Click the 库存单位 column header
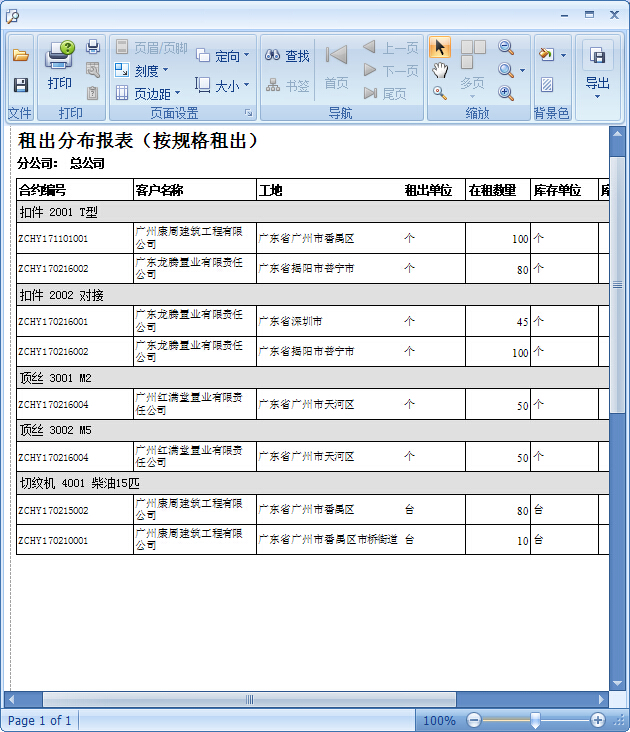The height and width of the screenshot is (732, 630). (x=564, y=190)
